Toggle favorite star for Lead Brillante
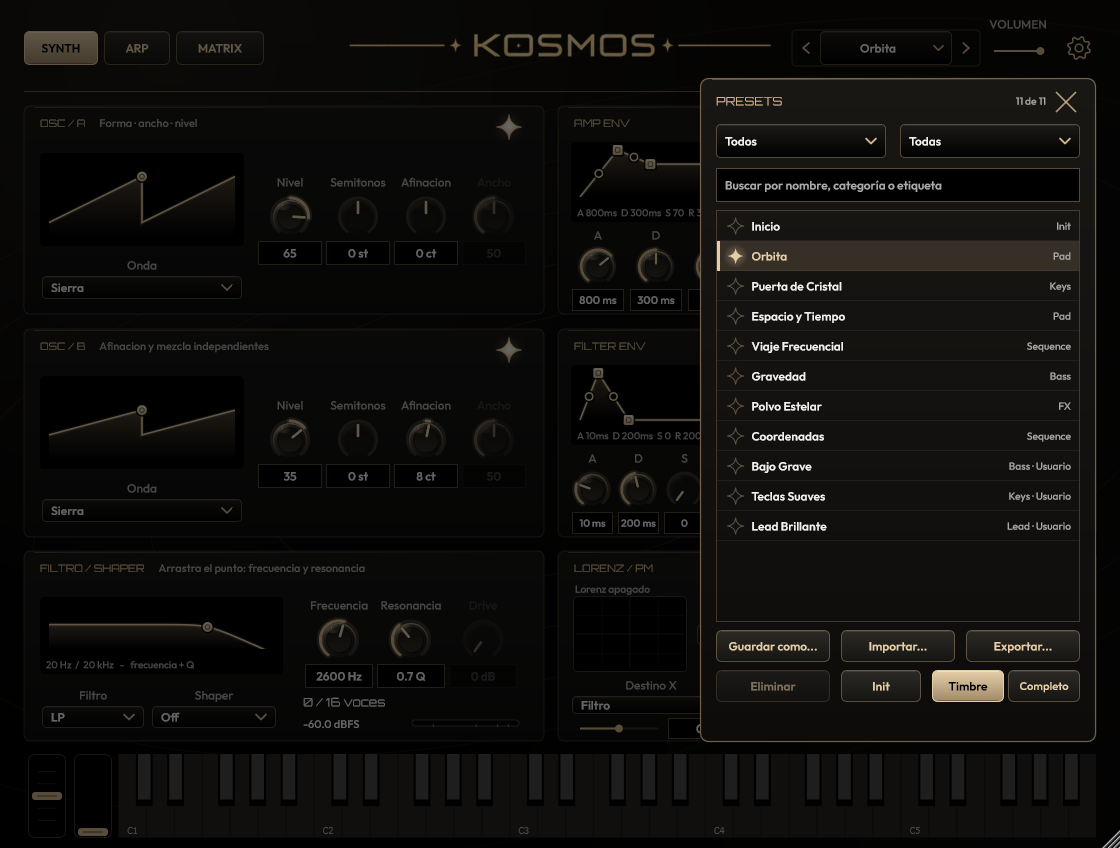This screenshot has width=1120, height=848. [735, 527]
